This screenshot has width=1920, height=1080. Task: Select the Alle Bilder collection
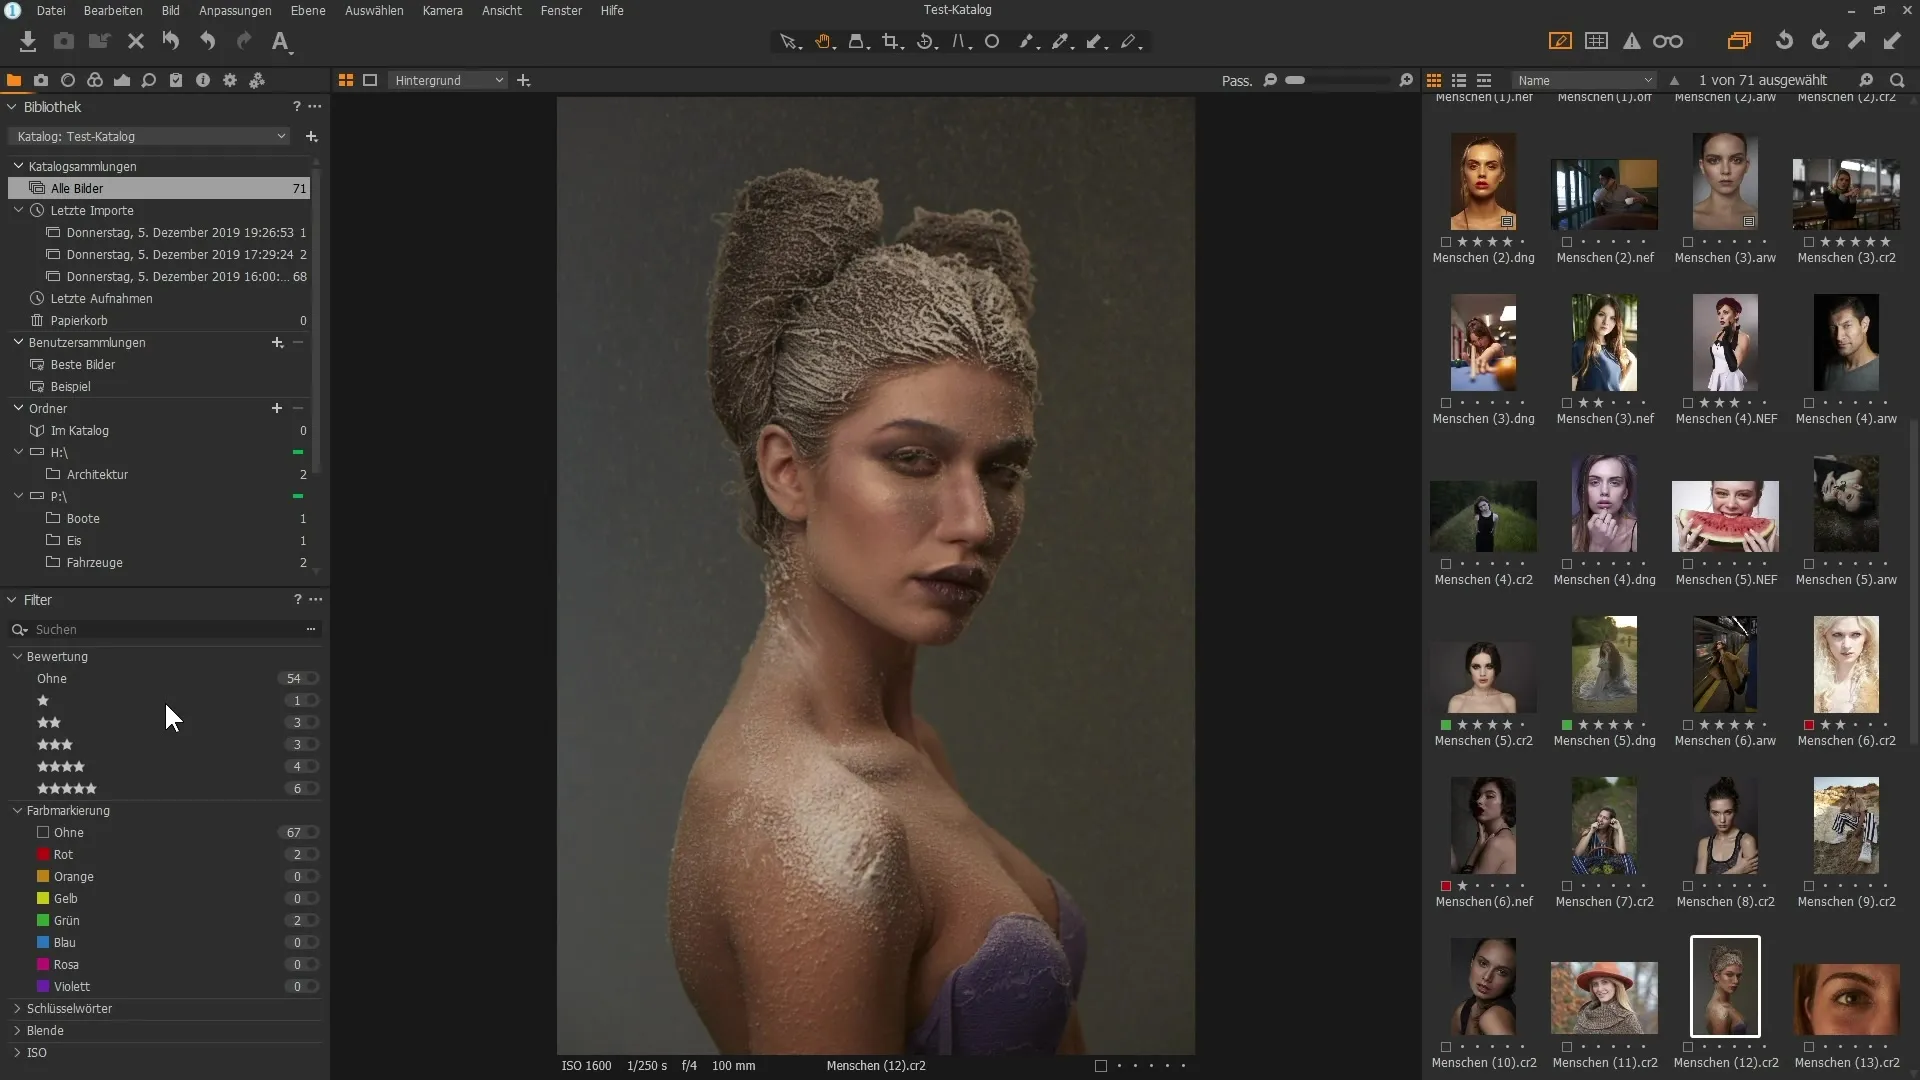tap(159, 188)
